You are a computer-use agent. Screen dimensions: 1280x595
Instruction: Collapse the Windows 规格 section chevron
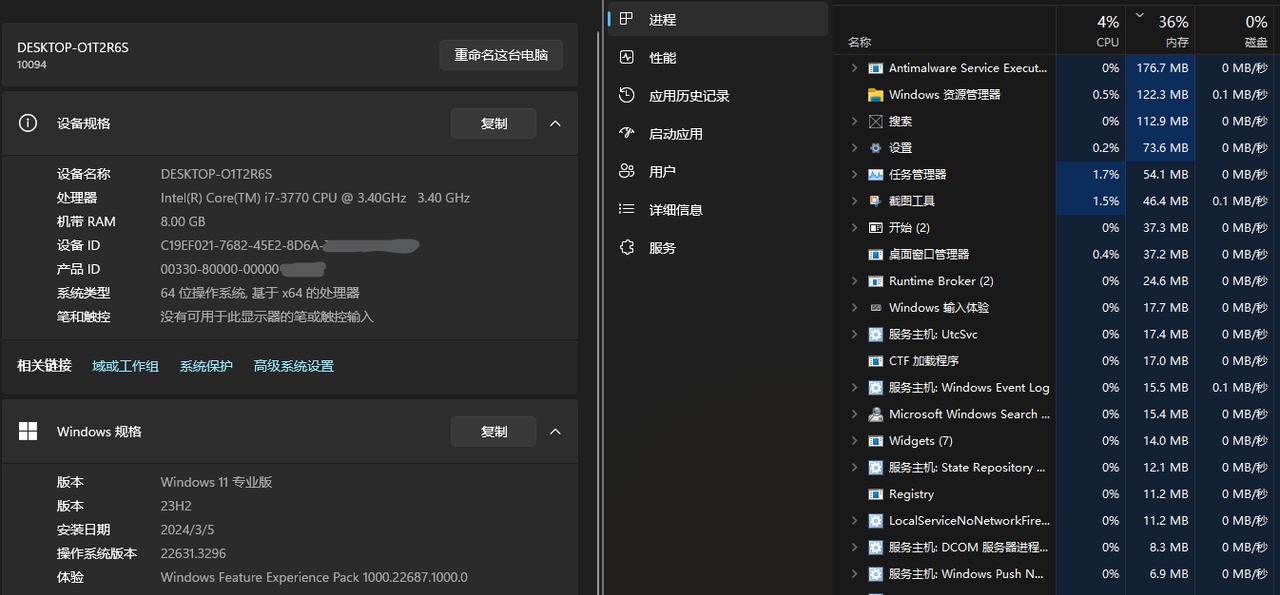[x=556, y=431]
